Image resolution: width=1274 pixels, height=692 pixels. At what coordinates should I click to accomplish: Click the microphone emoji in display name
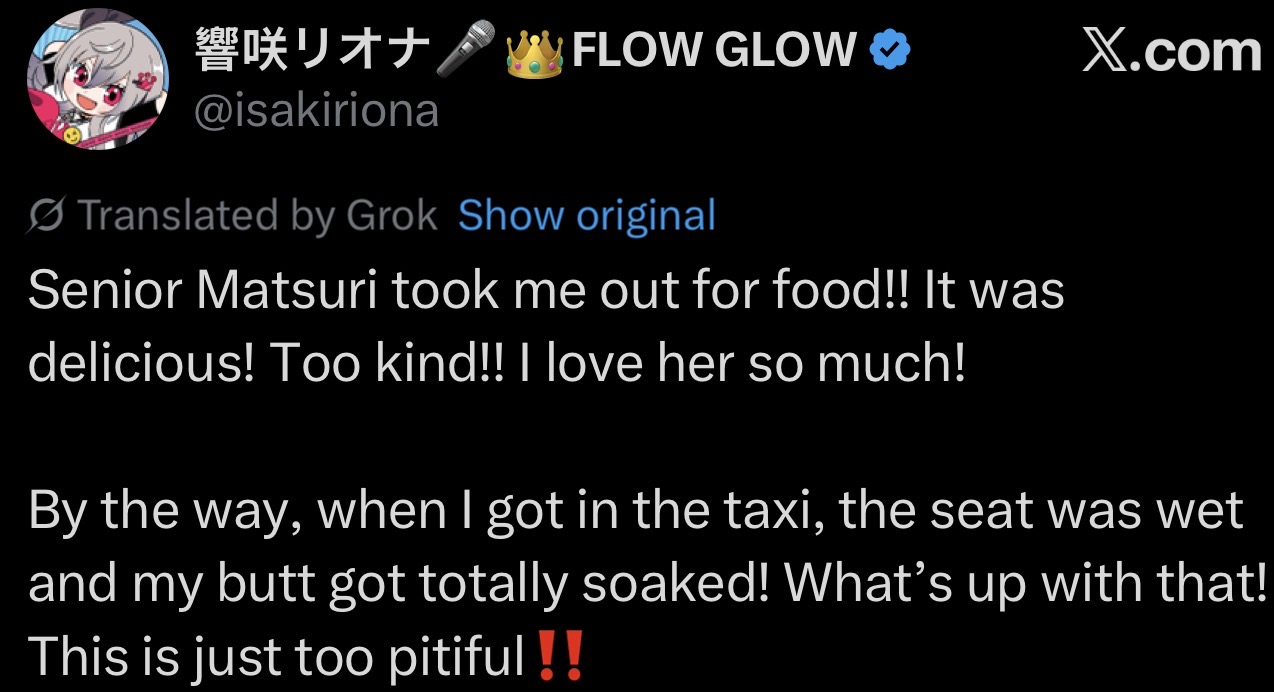(x=467, y=50)
